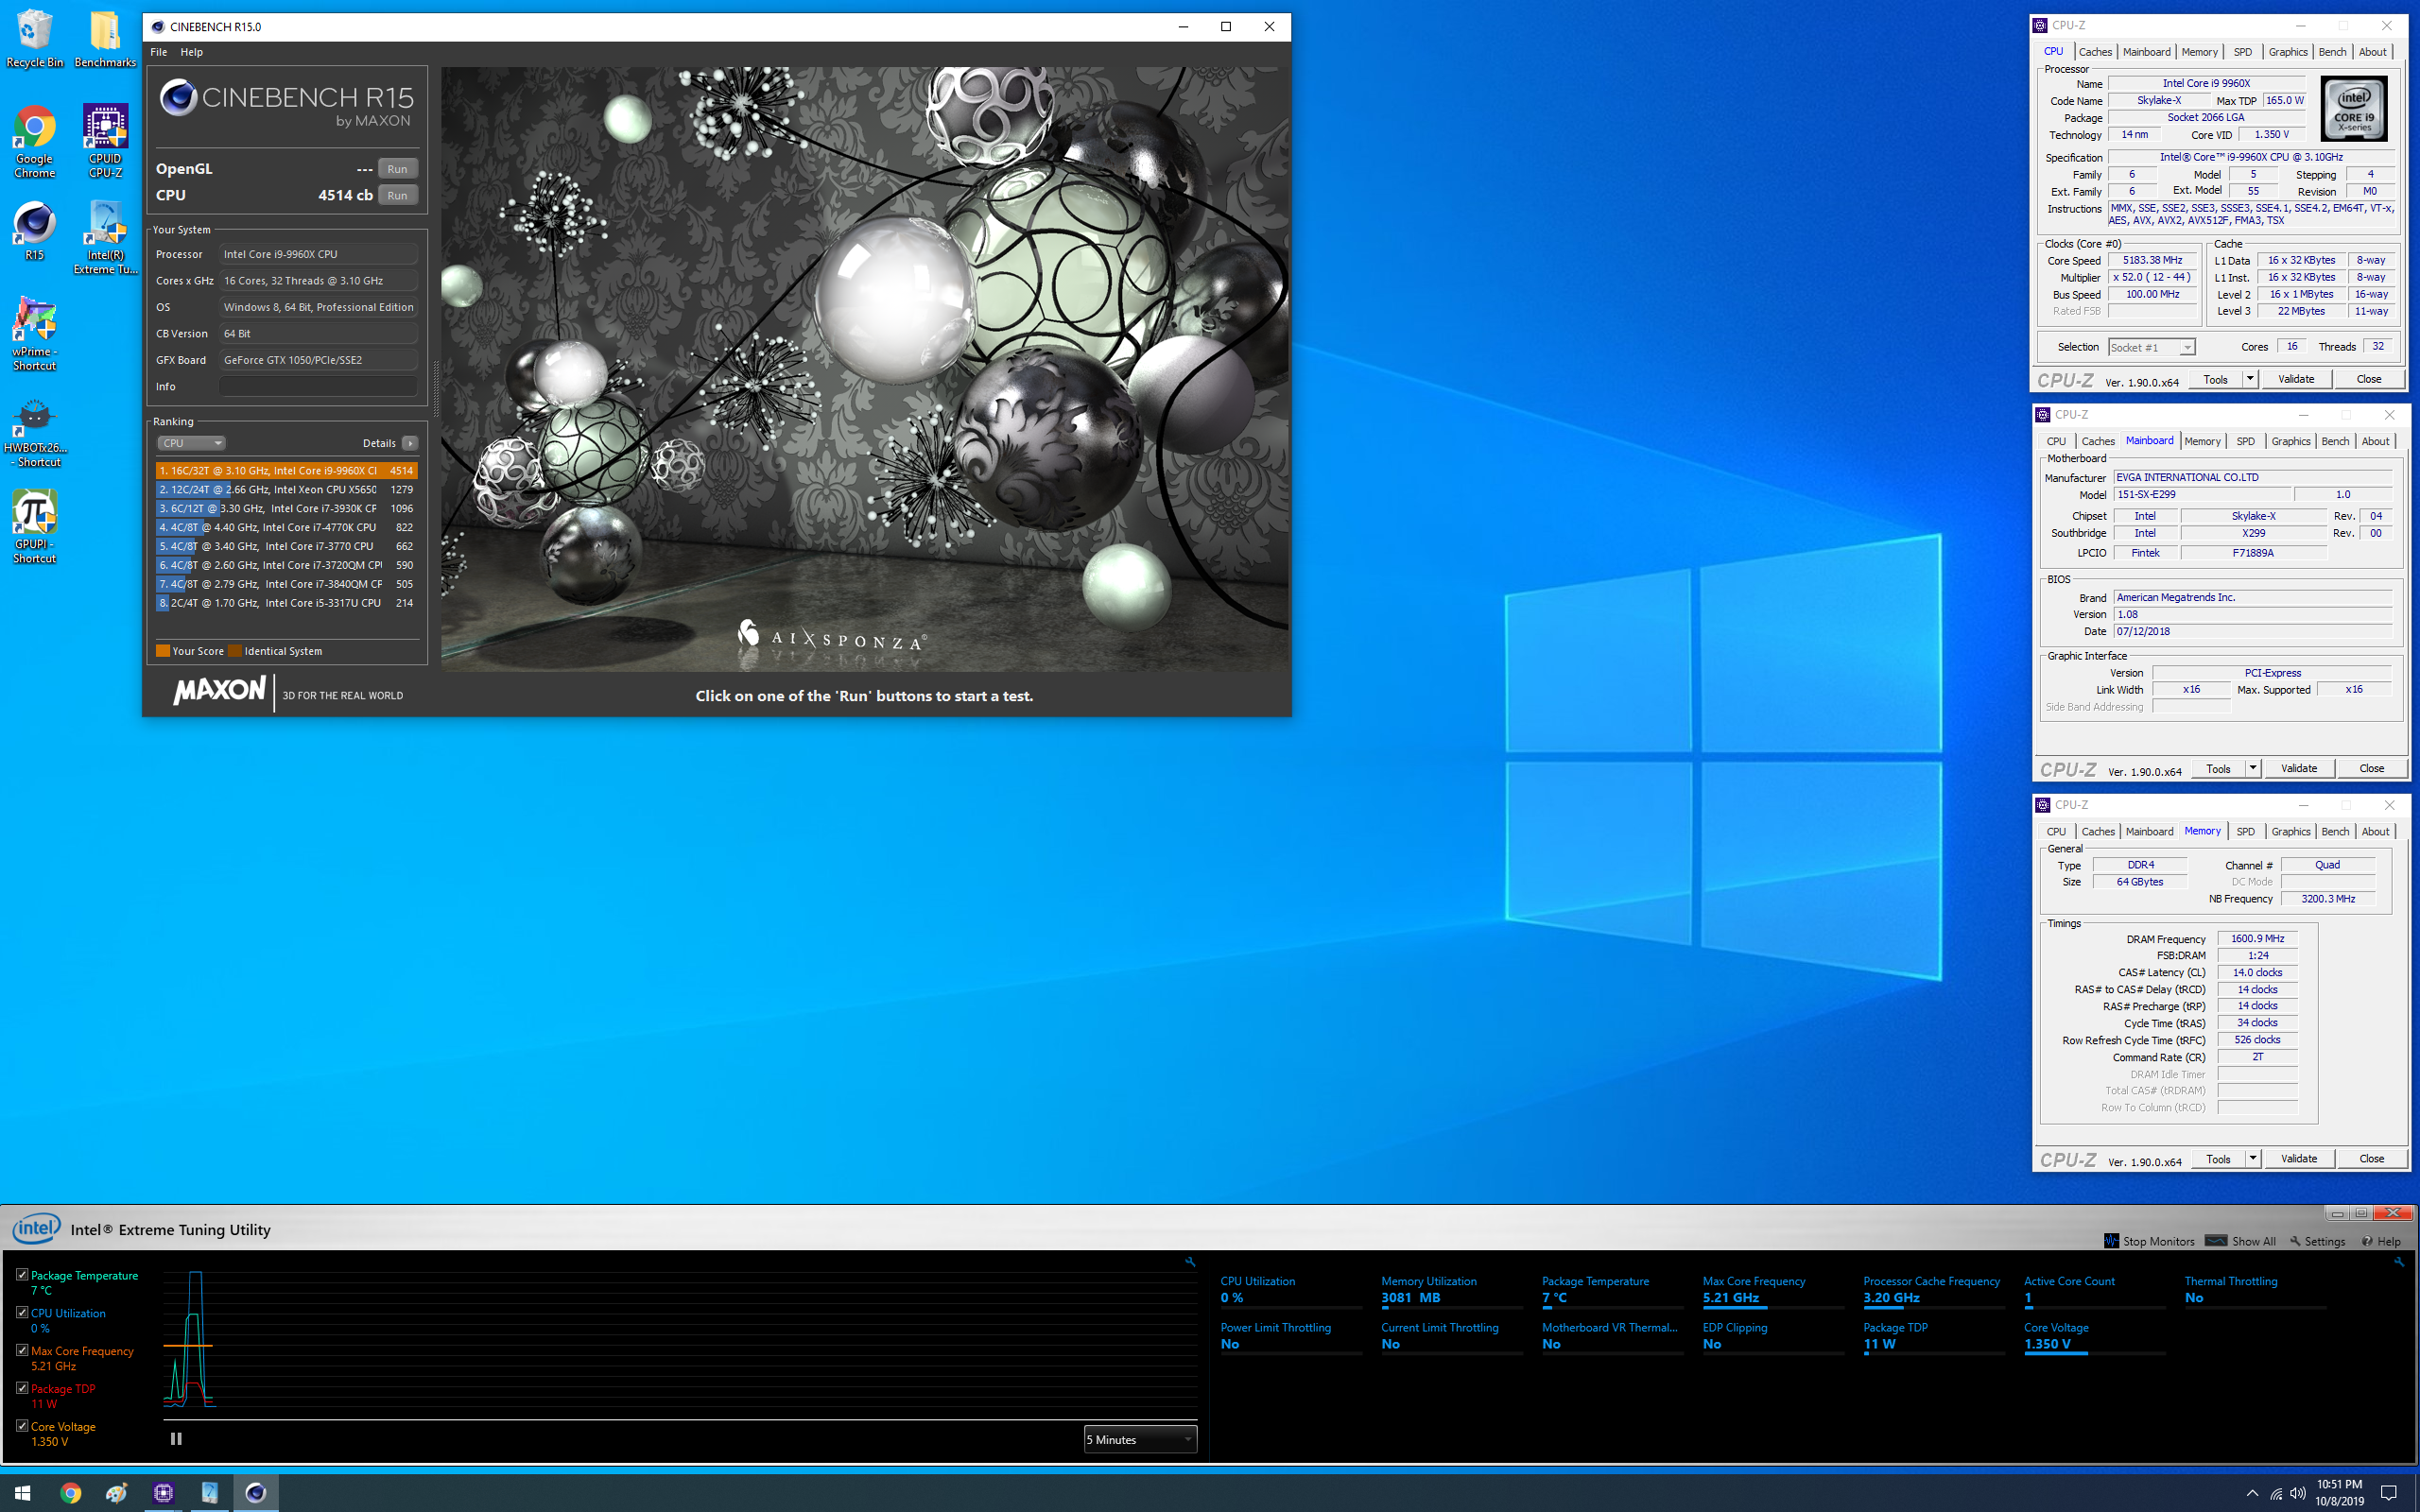Screen dimensions: 2420x1512
Task: Open the CPUID CPU-Z desktop shortcut
Action: [105, 142]
